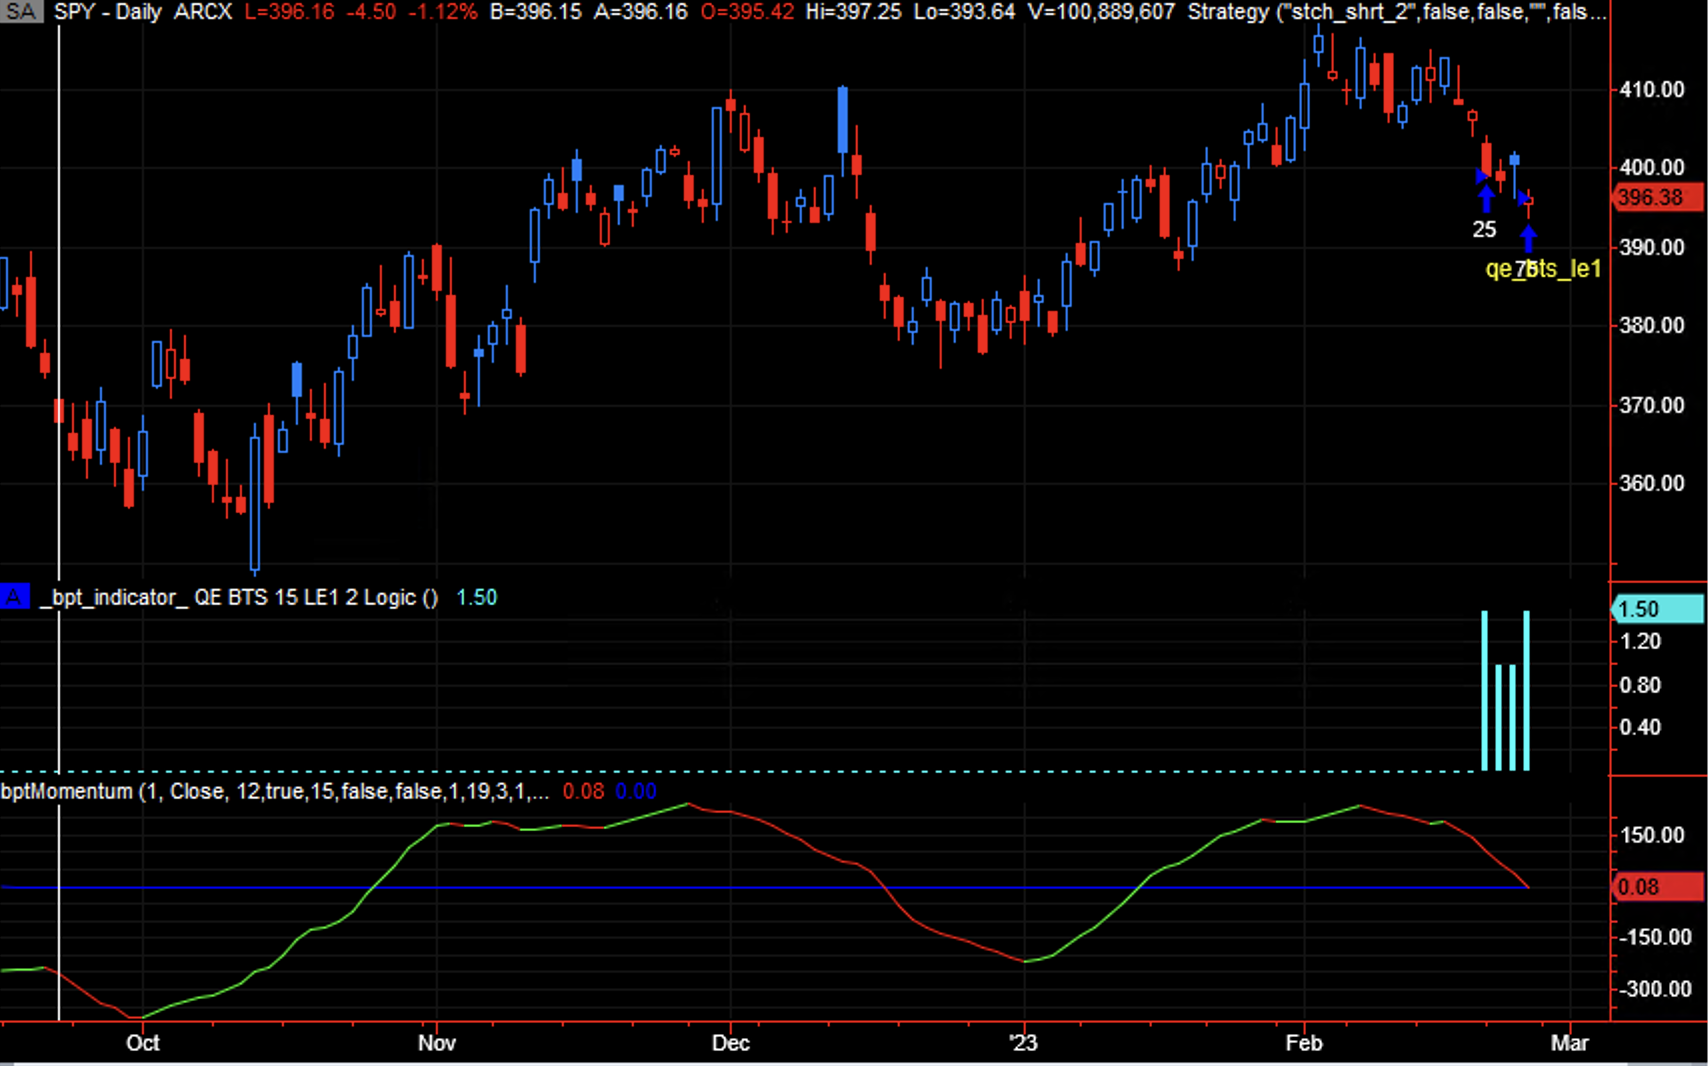Click the Feb label on the time axis
The image size is (1708, 1066).
(x=1303, y=1043)
